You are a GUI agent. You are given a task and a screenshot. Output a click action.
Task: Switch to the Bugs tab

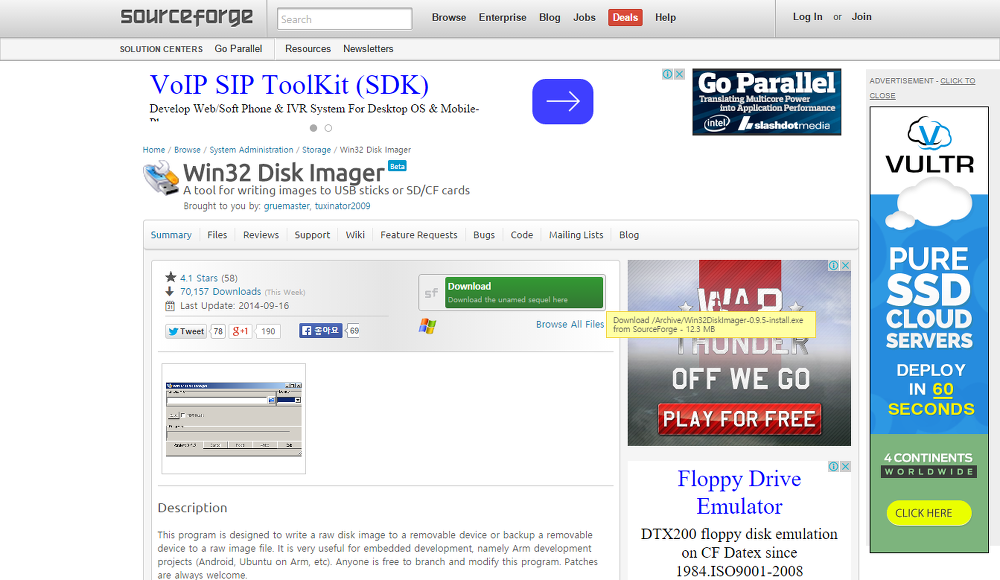pyautogui.click(x=484, y=235)
